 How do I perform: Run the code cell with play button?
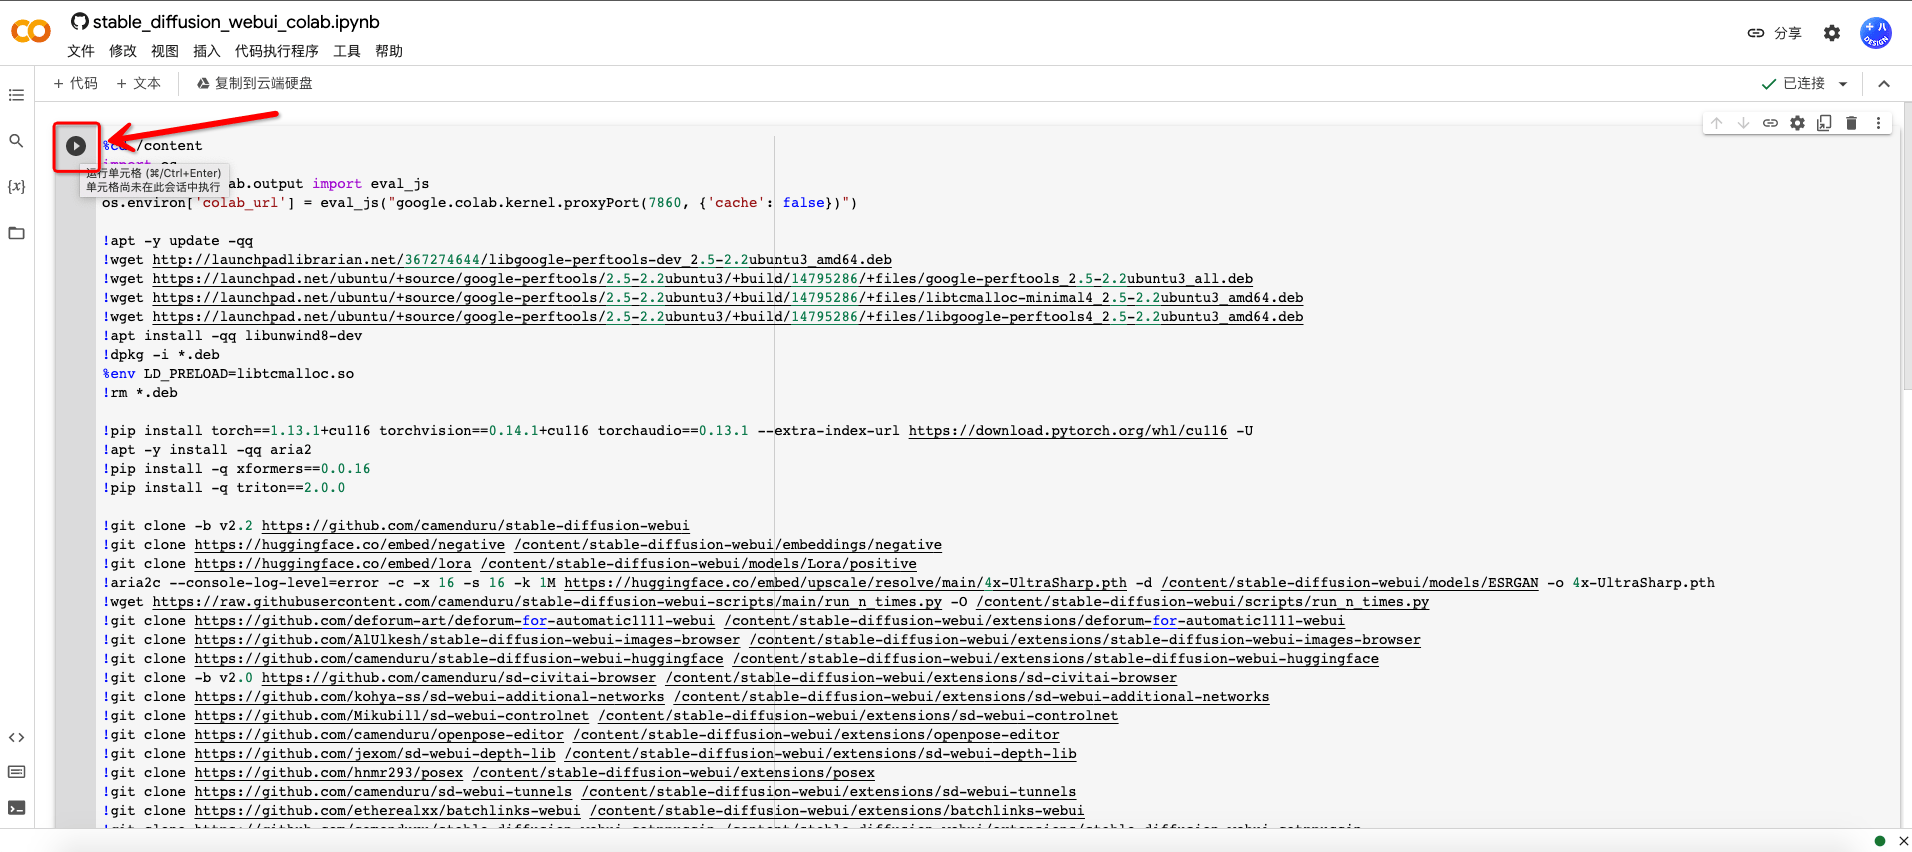(x=76, y=146)
